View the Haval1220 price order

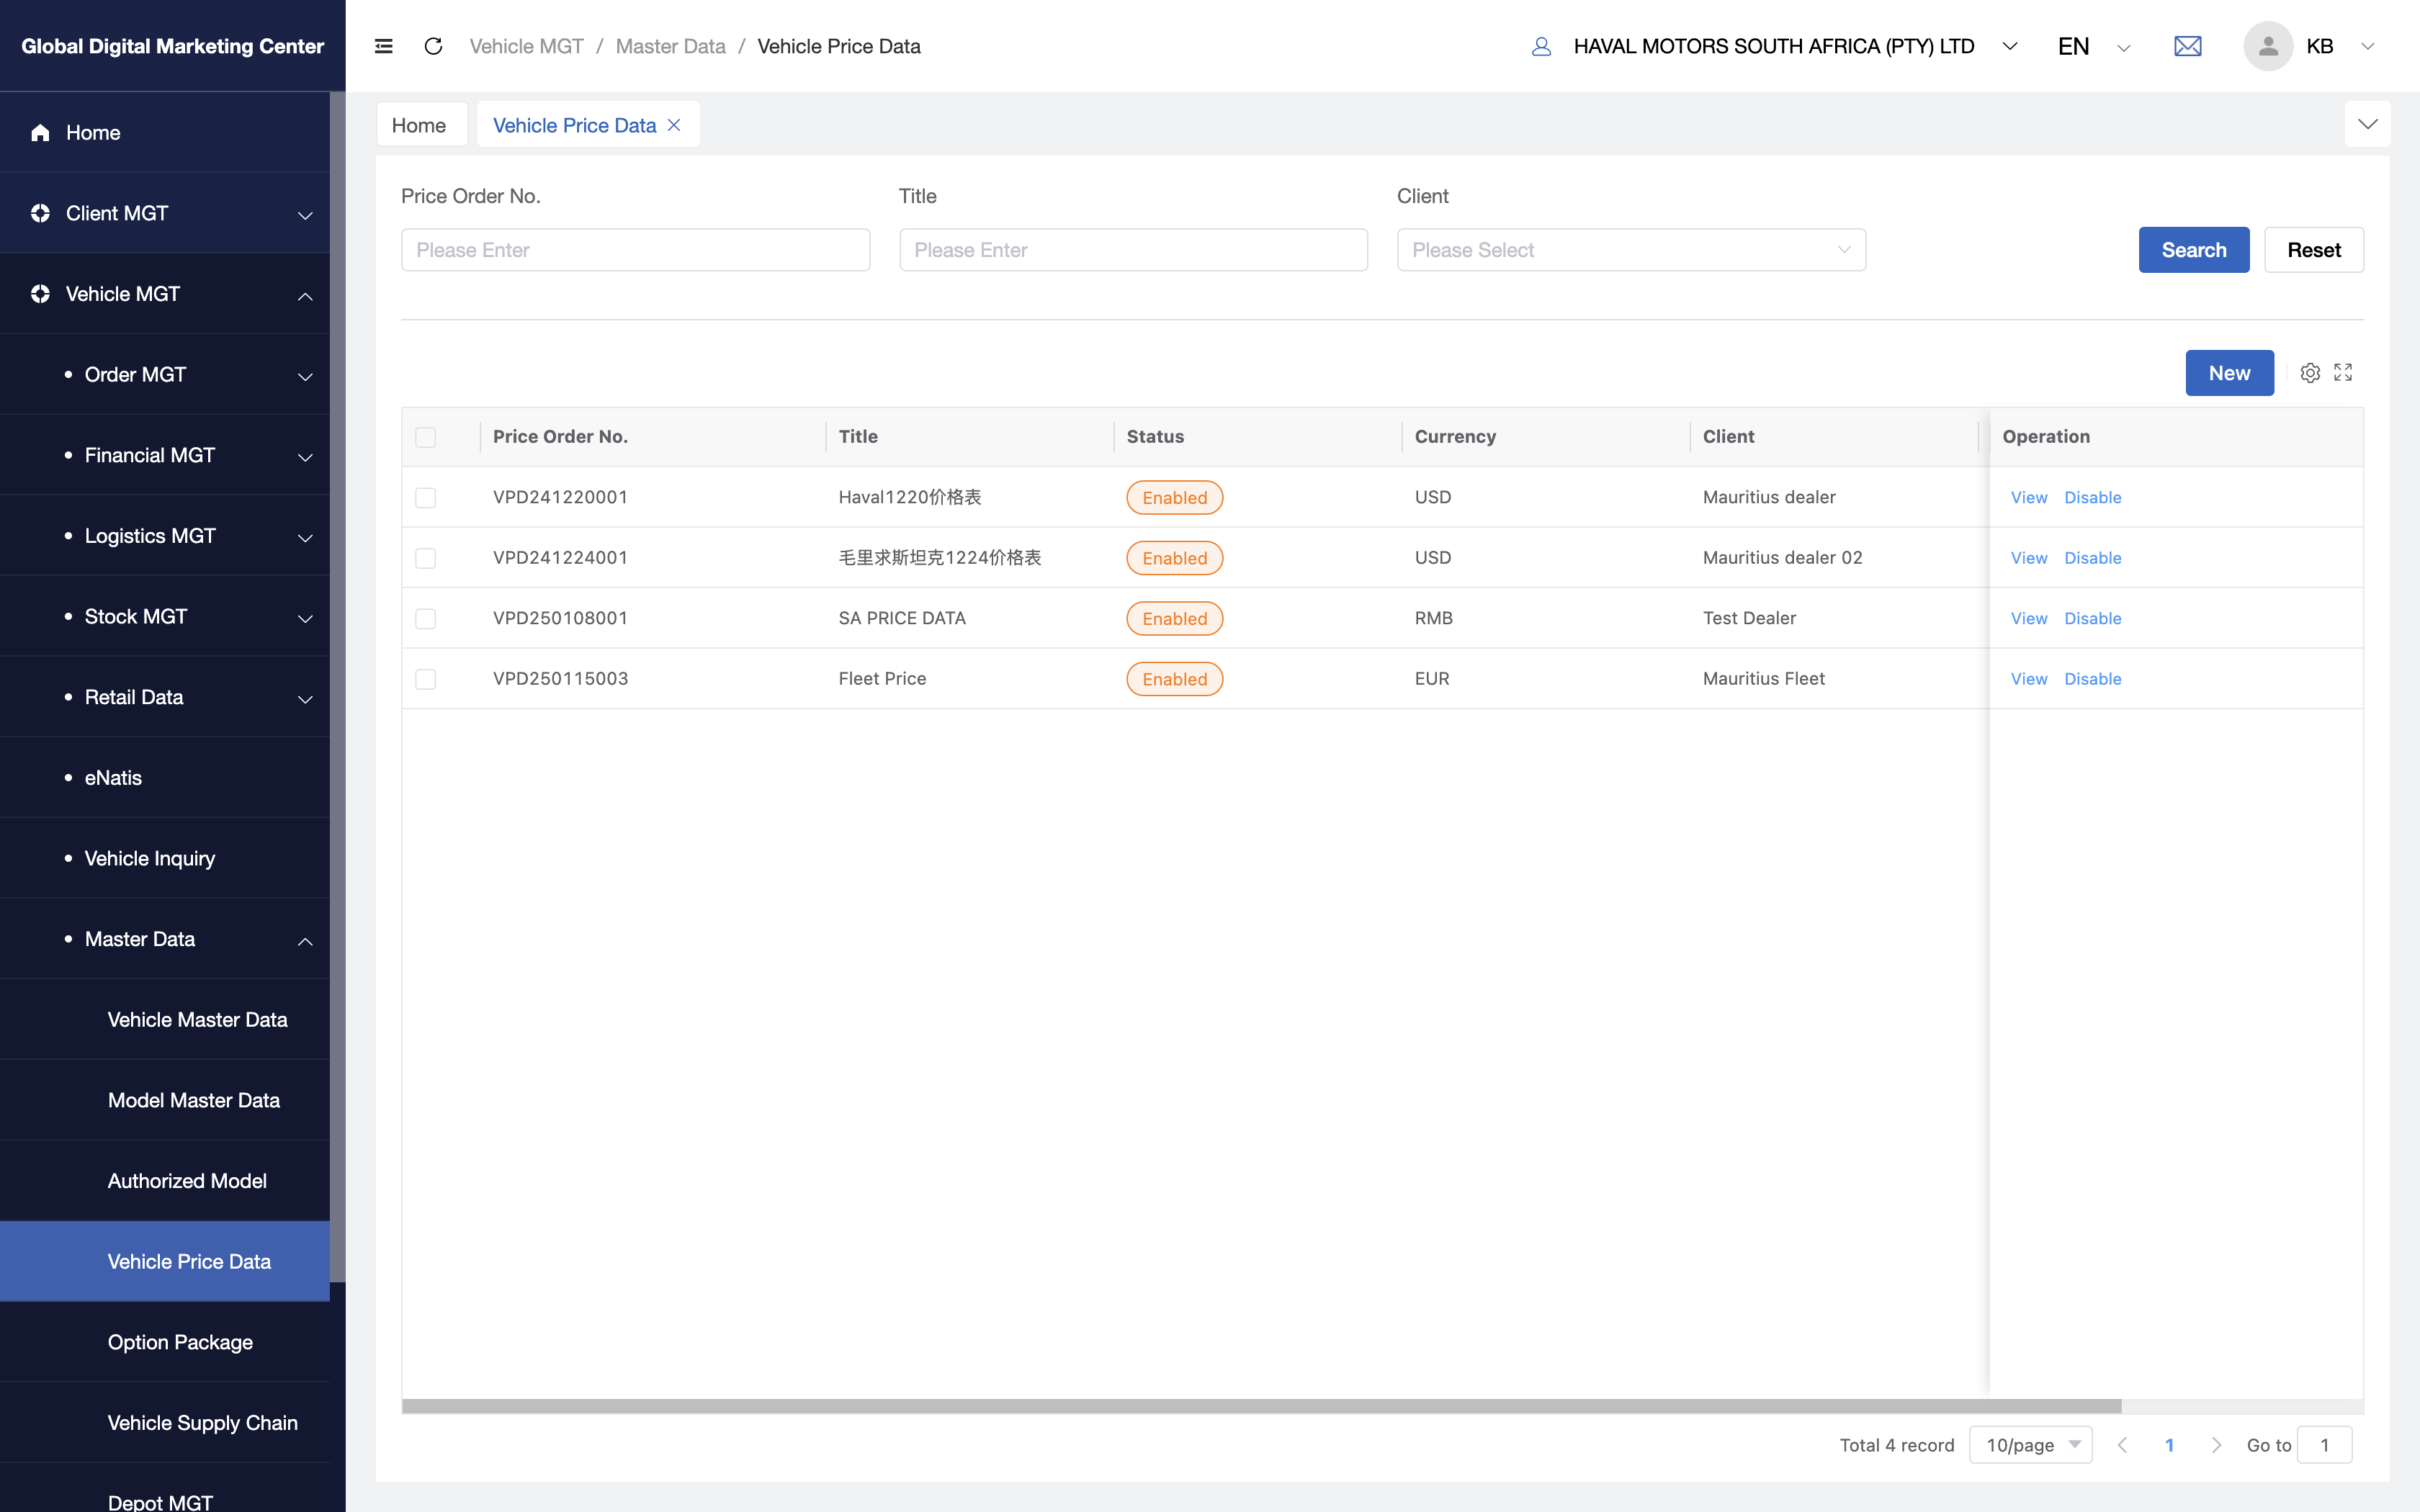[2028, 497]
